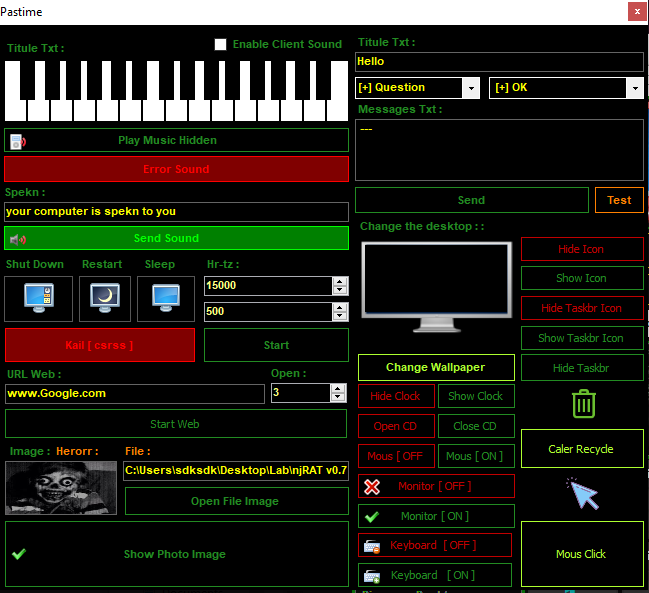
Task: Click the green recycle bin icon
Action: coord(583,404)
